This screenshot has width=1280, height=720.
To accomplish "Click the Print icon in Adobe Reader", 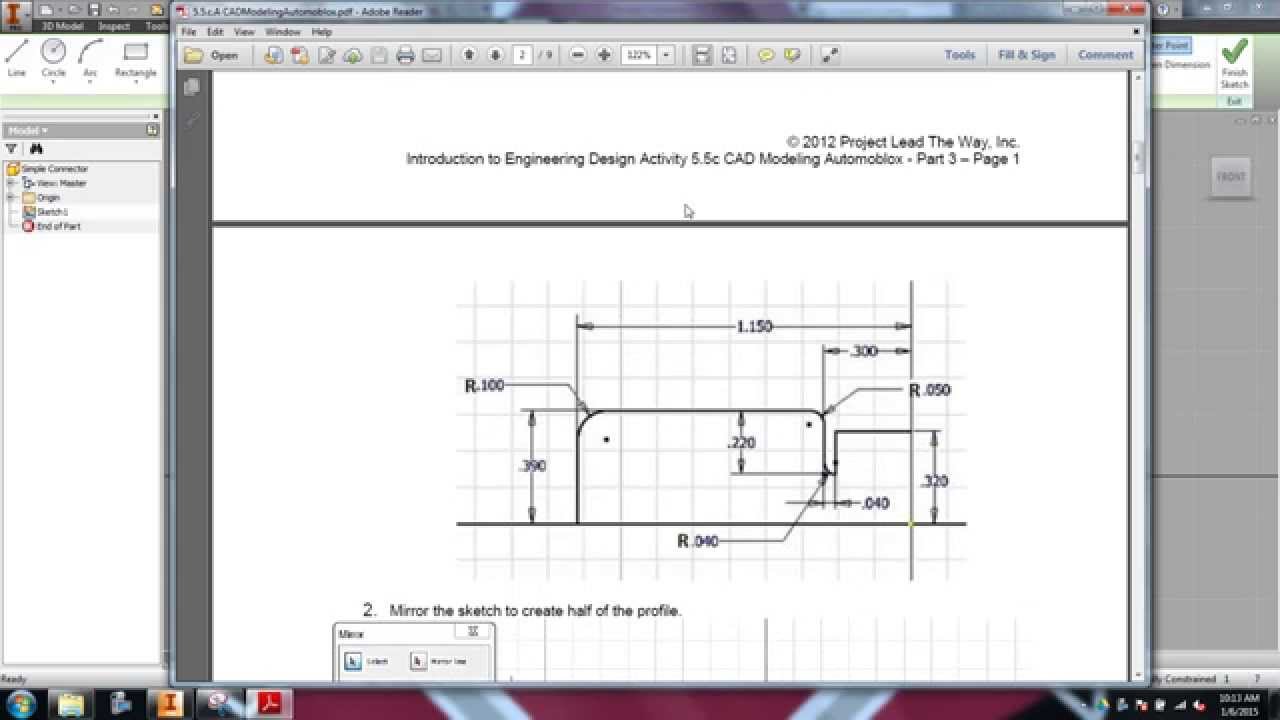I will [x=405, y=55].
